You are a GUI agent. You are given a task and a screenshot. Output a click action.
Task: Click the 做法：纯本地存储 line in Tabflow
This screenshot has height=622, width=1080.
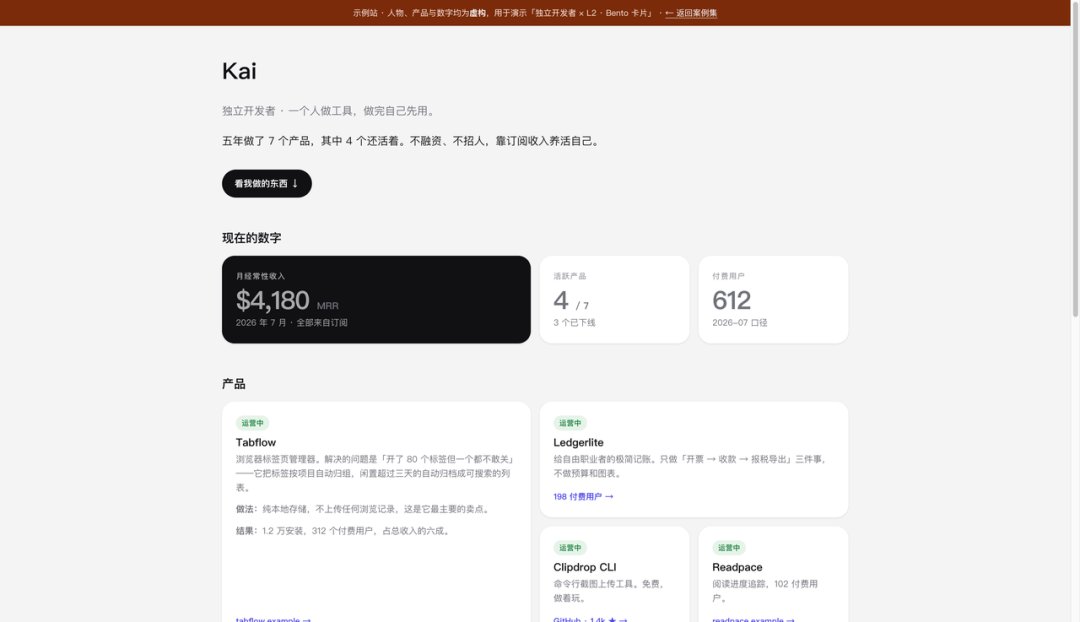pyautogui.click(x=364, y=509)
